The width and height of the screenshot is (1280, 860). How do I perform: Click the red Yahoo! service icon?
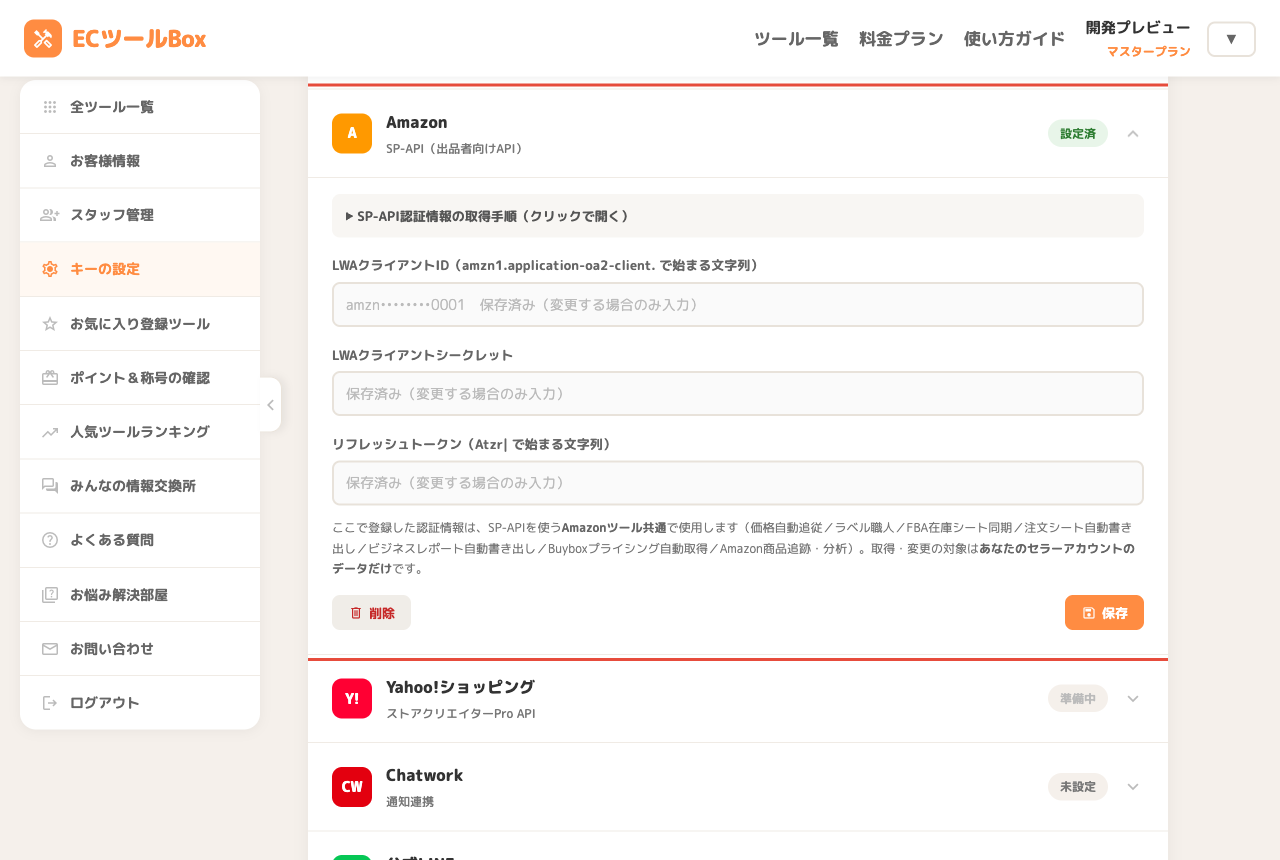[x=352, y=698]
